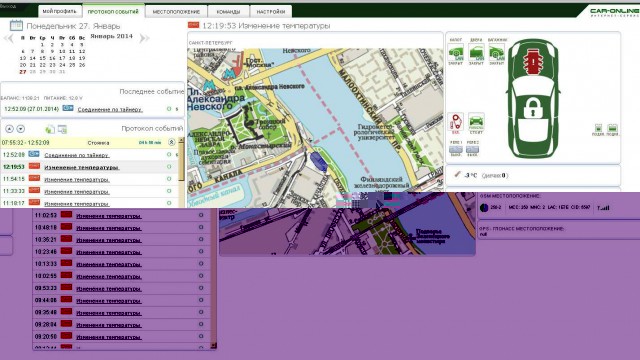Click the doors (Двери) status icon
Image resolution: width=640 pixels, height=360 pixels.
click(x=476, y=53)
